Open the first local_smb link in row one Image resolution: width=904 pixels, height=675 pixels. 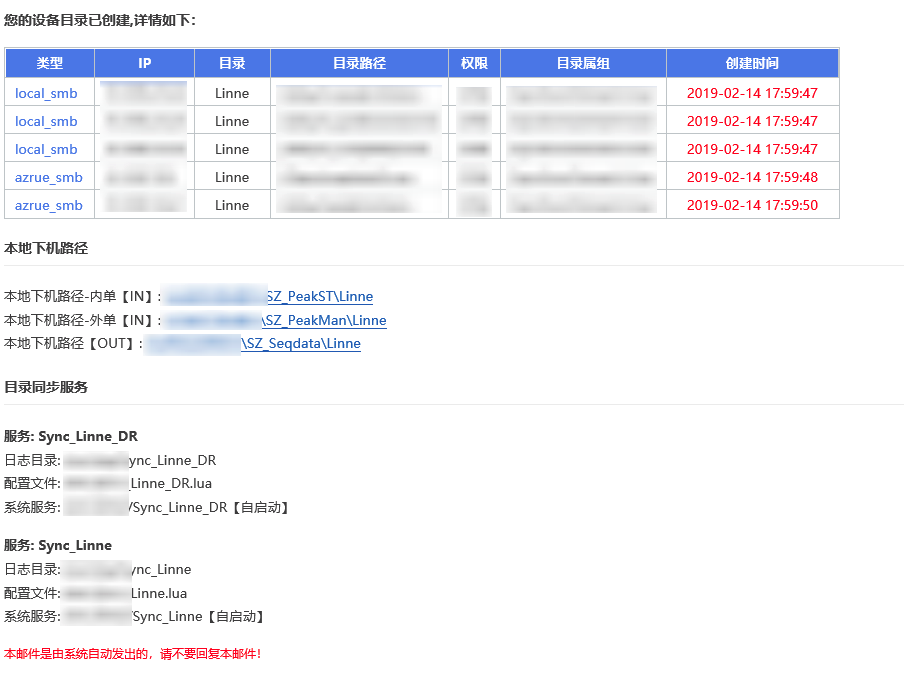pyautogui.click(x=47, y=93)
